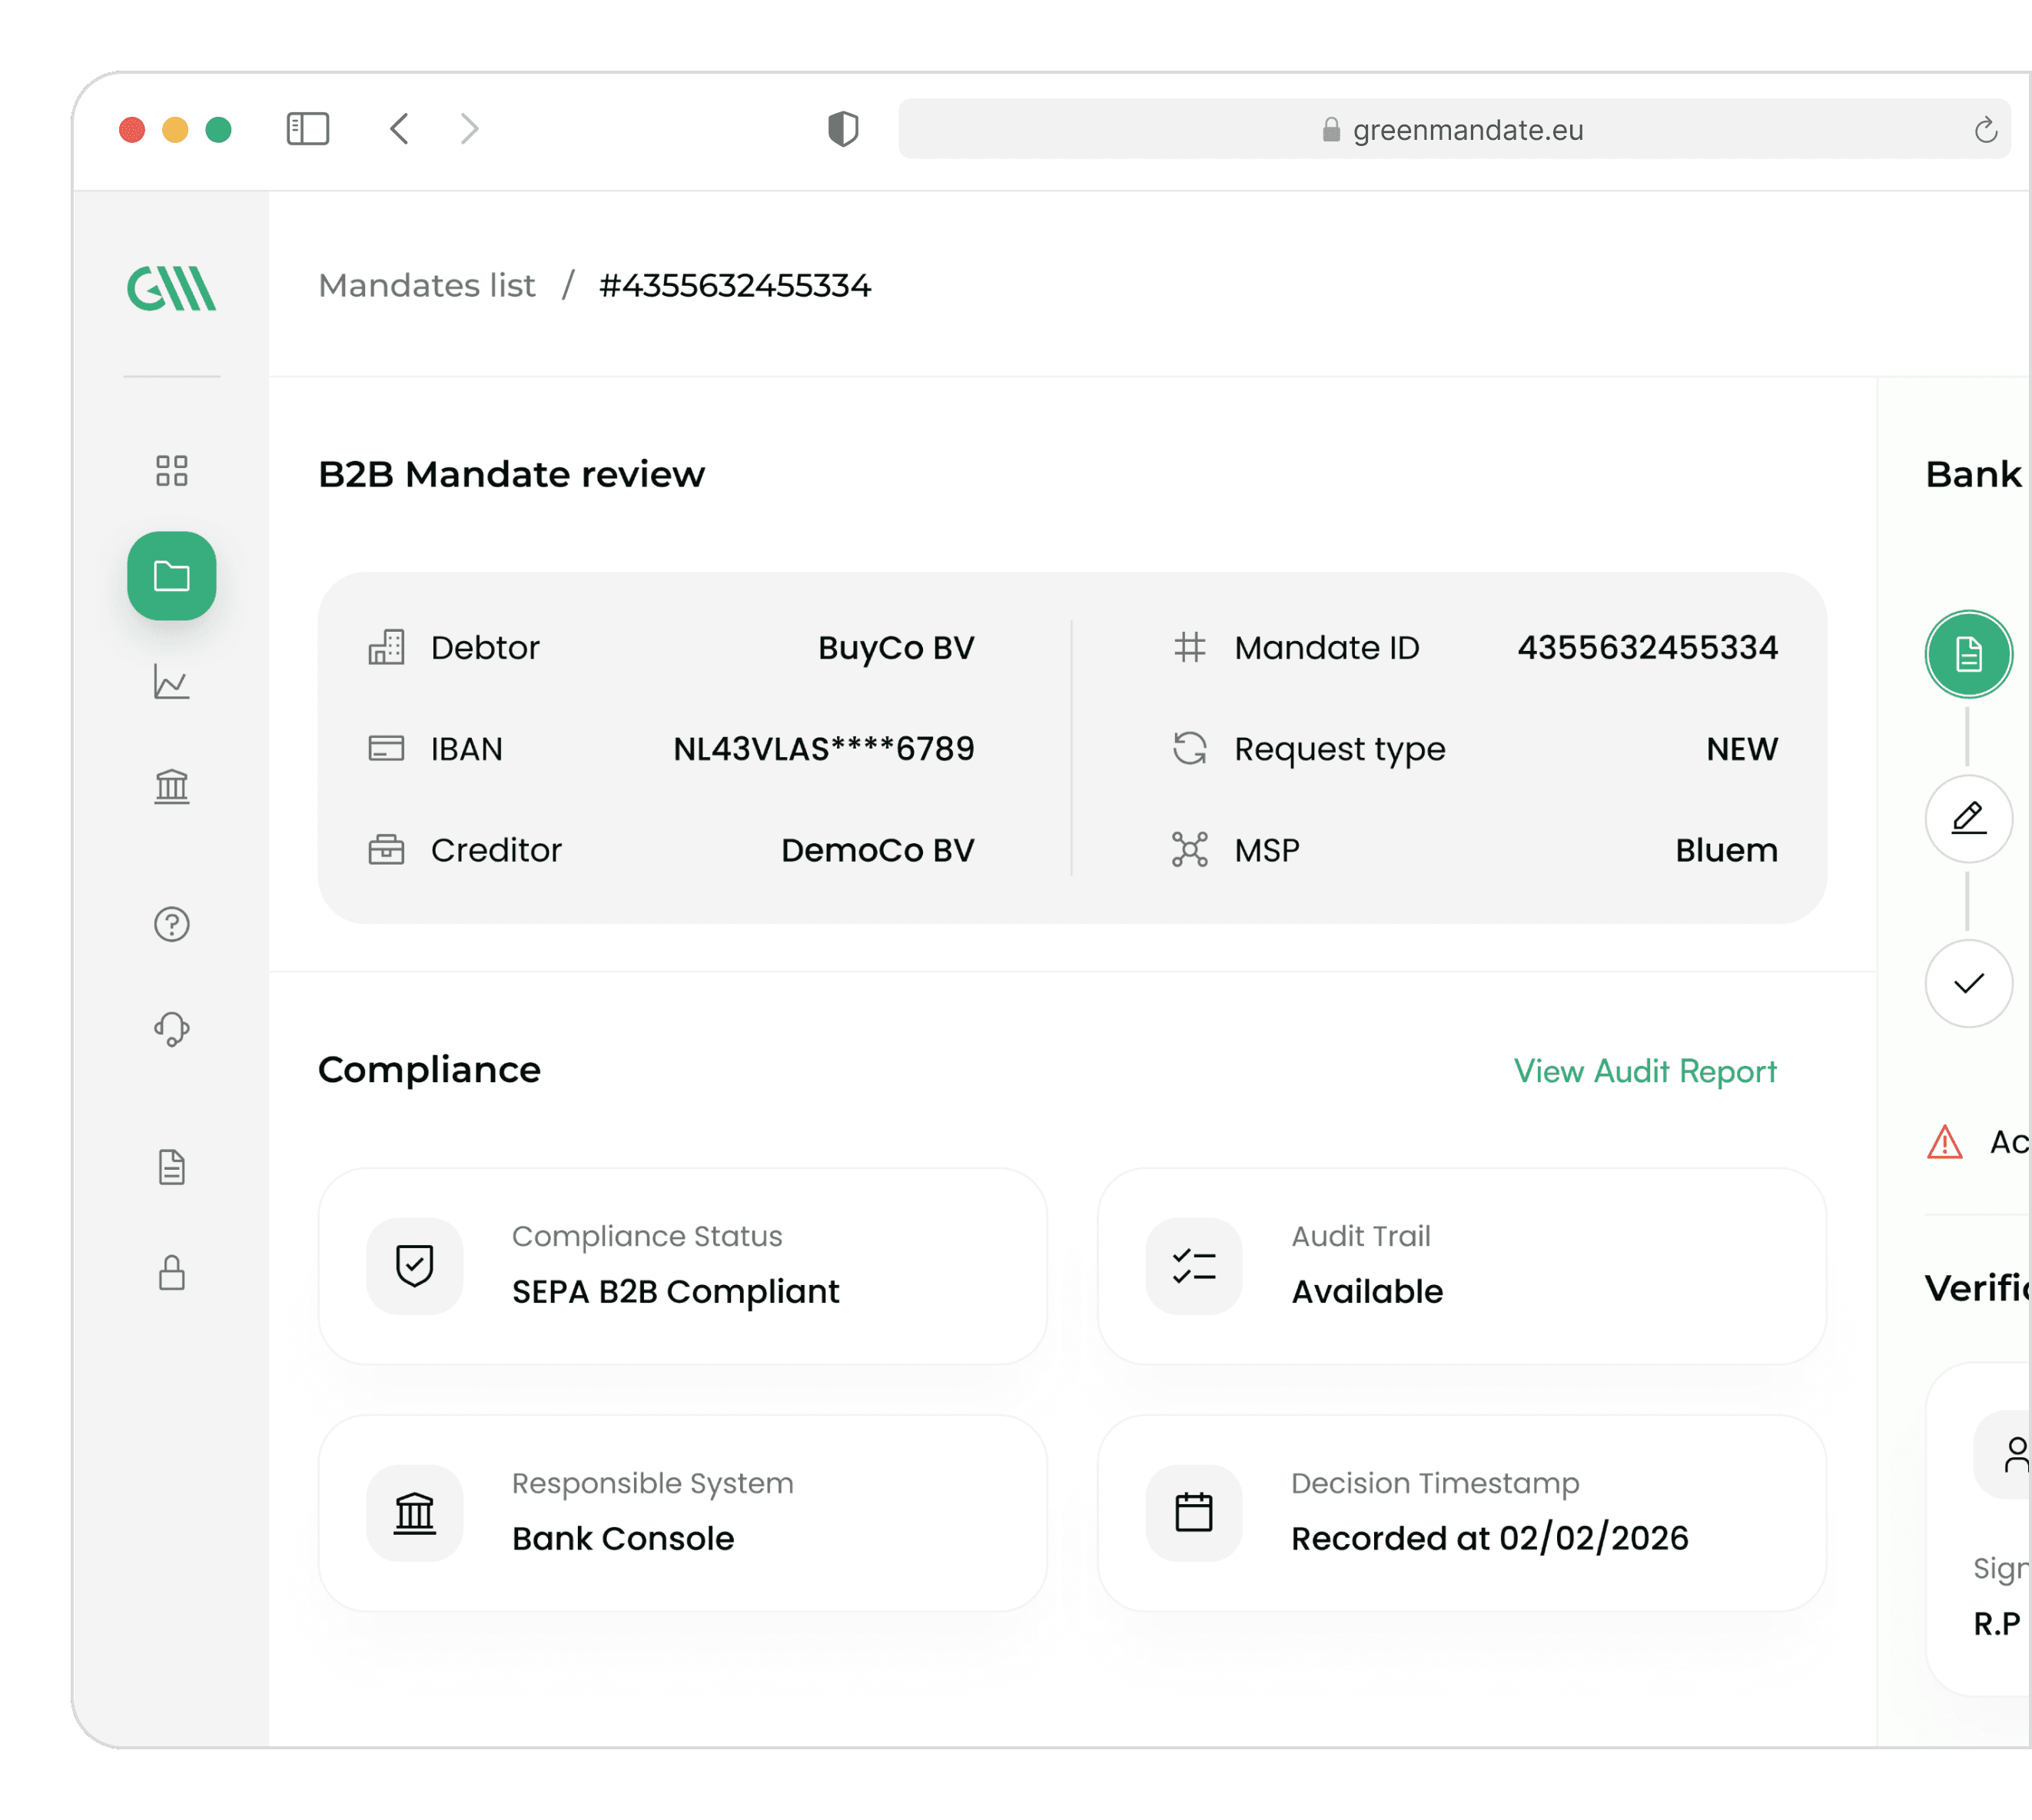Click the bank building sidebar icon

click(x=172, y=786)
